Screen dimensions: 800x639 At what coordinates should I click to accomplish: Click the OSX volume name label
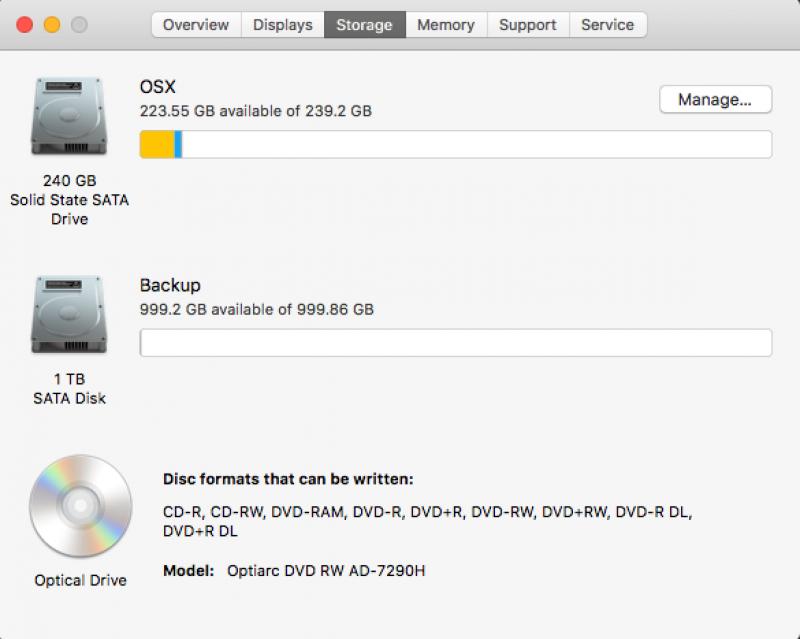tap(158, 87)
